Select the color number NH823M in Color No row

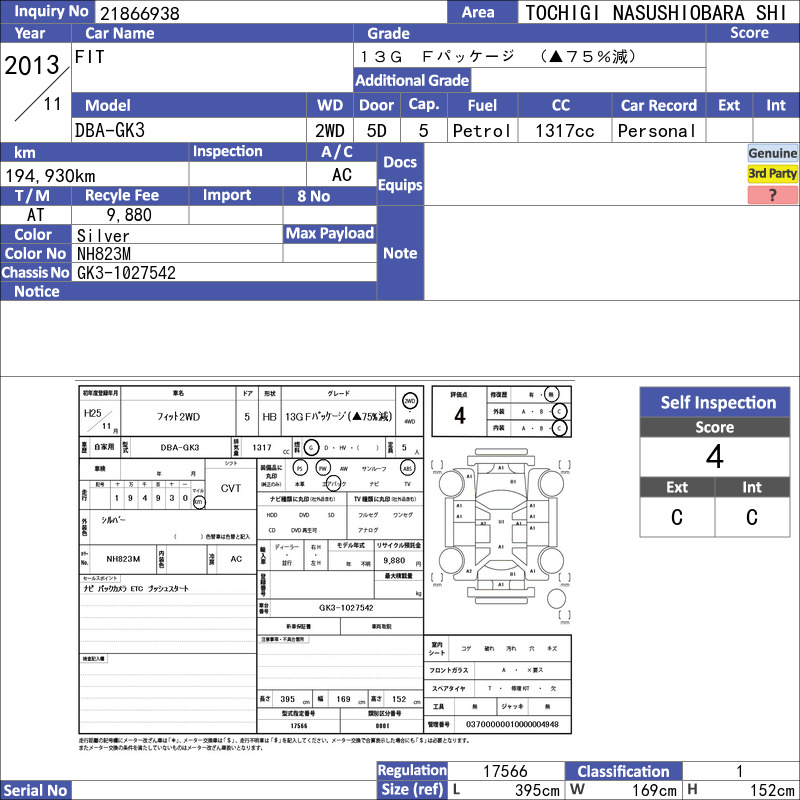[104, 254]
